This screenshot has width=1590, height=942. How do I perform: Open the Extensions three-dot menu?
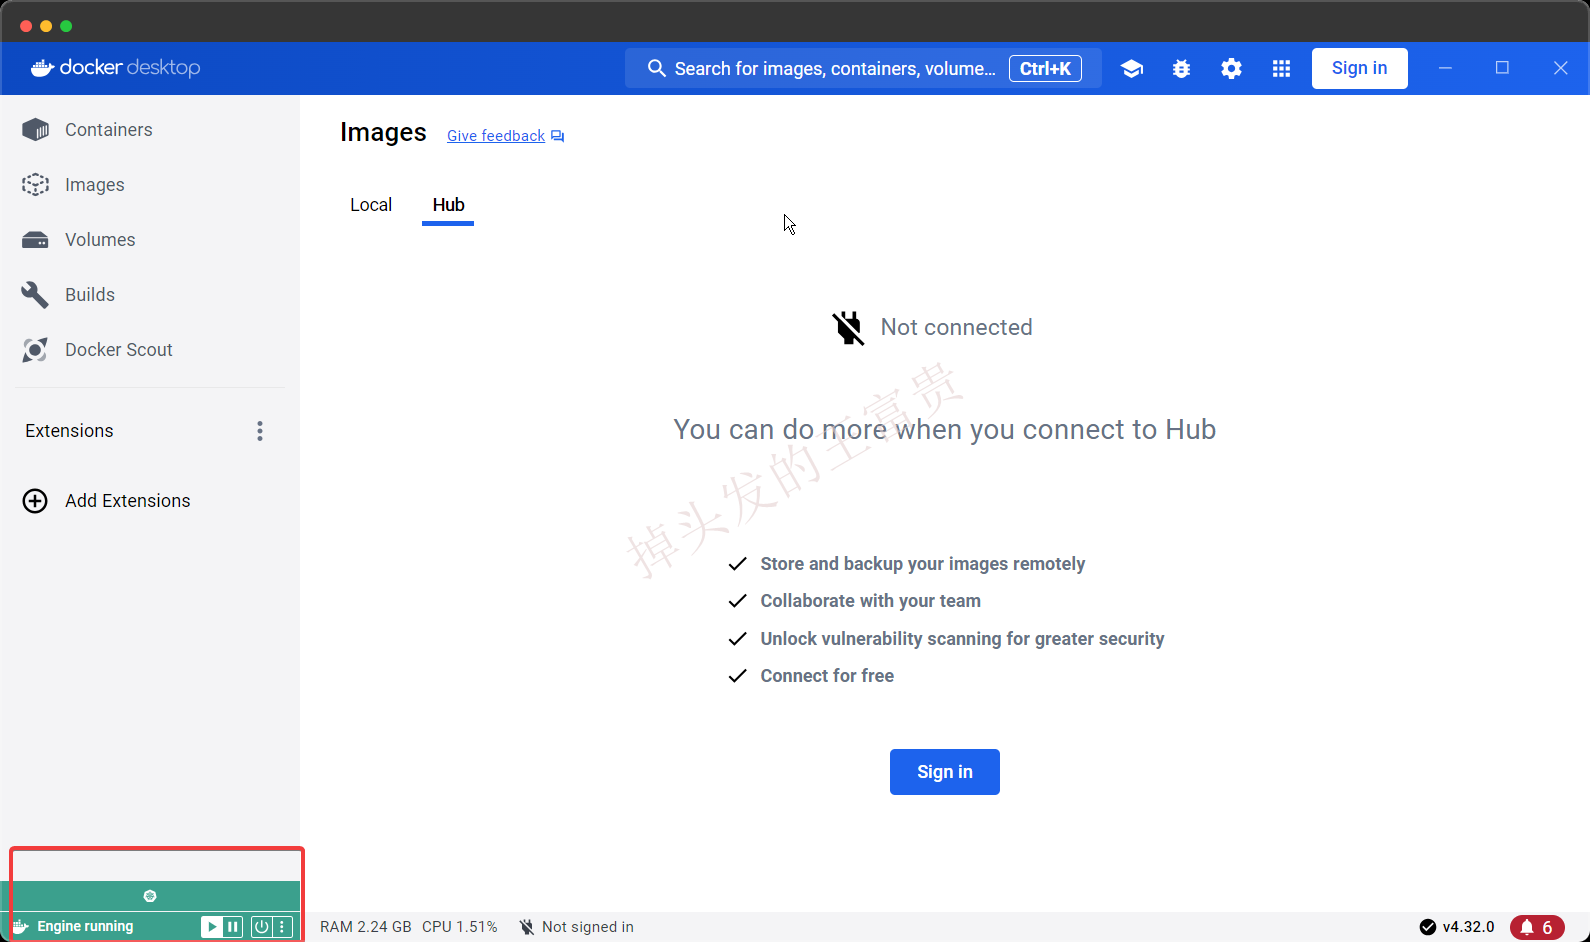point(260,431)
